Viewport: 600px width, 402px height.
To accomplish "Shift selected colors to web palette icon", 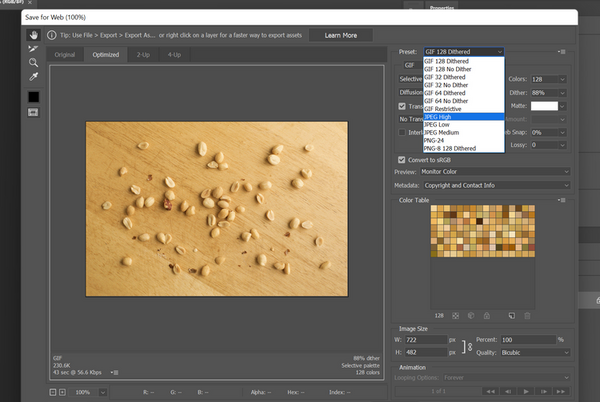I will coord(471,316).
